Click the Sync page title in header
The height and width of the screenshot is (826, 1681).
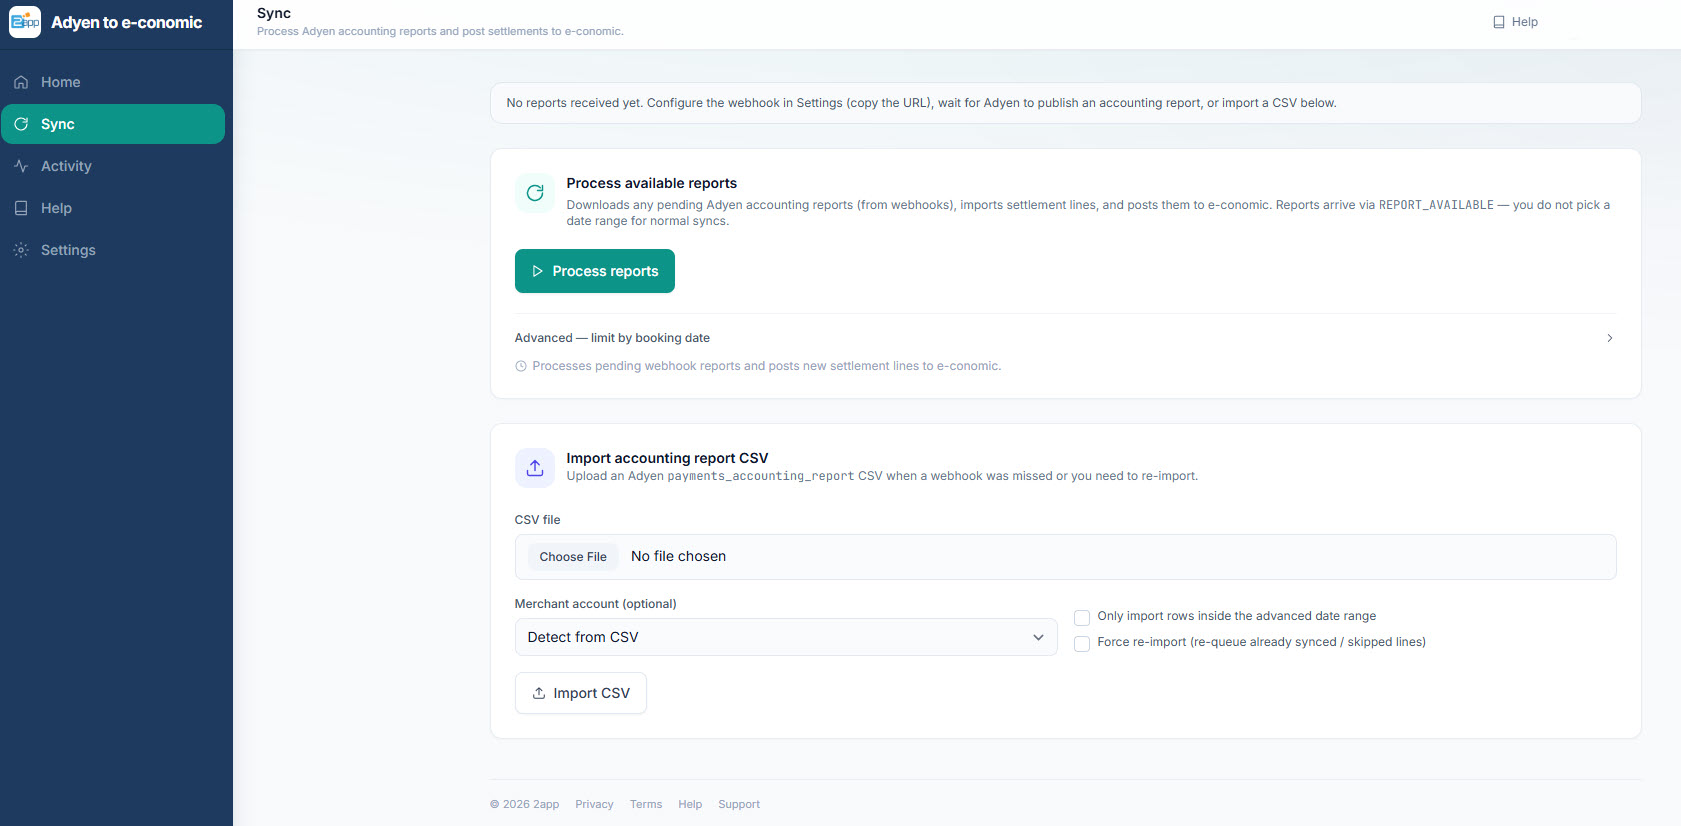[274, 13]
